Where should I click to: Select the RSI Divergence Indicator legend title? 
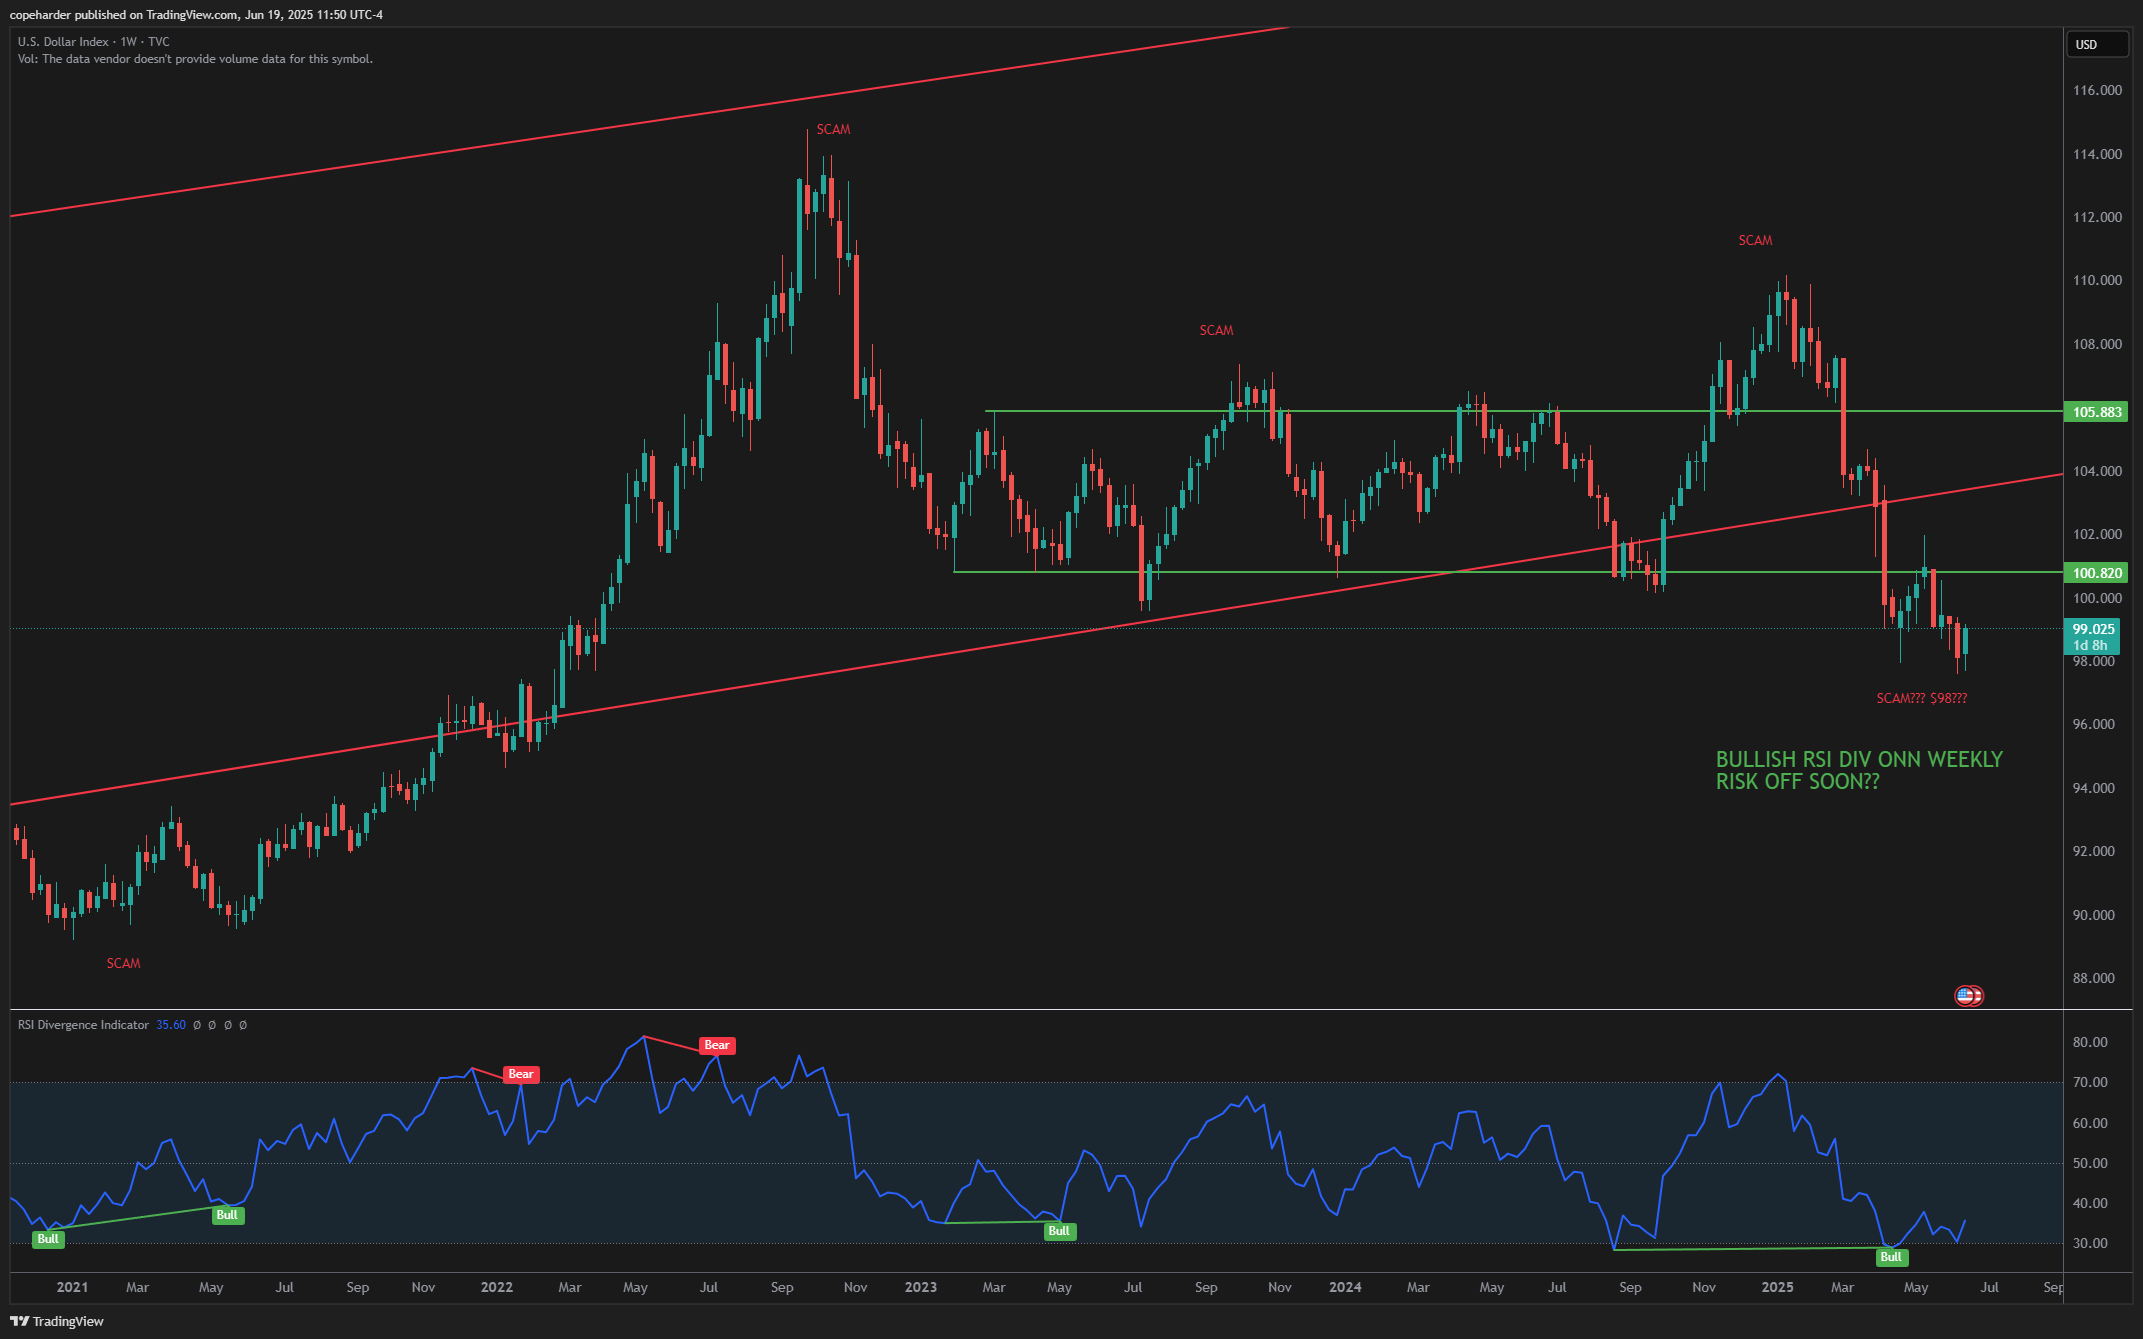pyautogui.click(x=83, y=1025)
